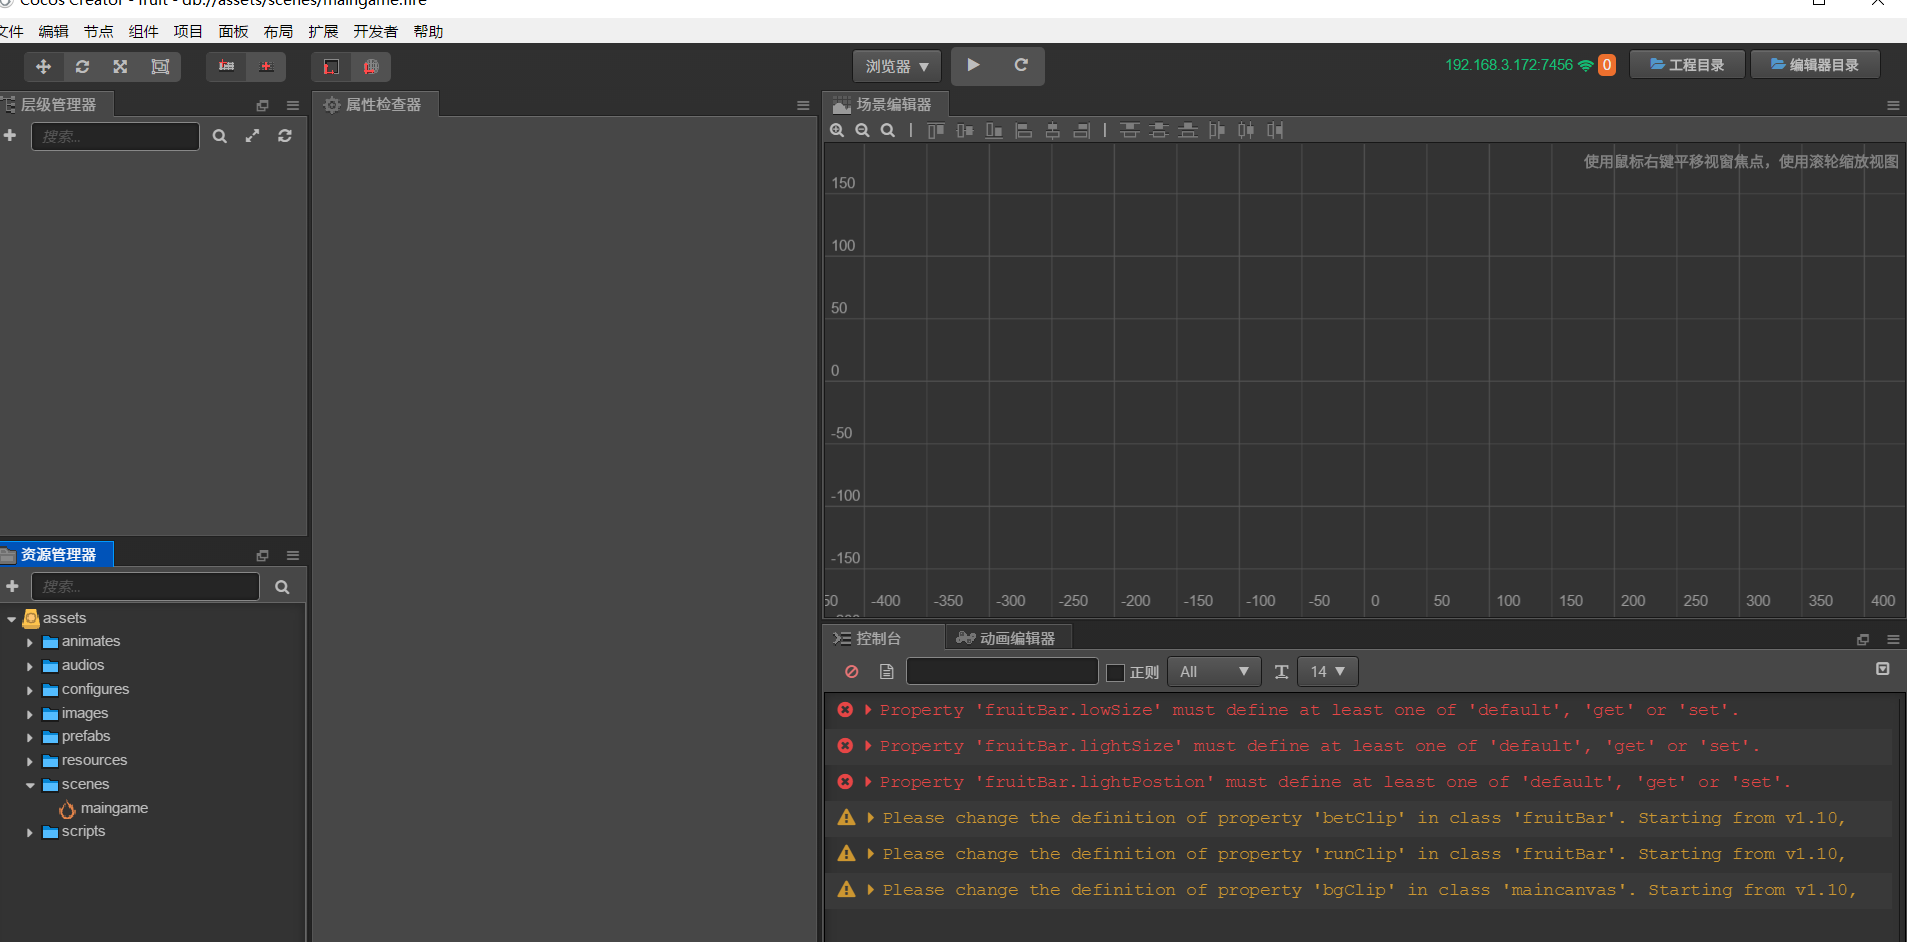Focus the 资源管理器 search field
1907x942 pixels.
click(x=145, y=587)
